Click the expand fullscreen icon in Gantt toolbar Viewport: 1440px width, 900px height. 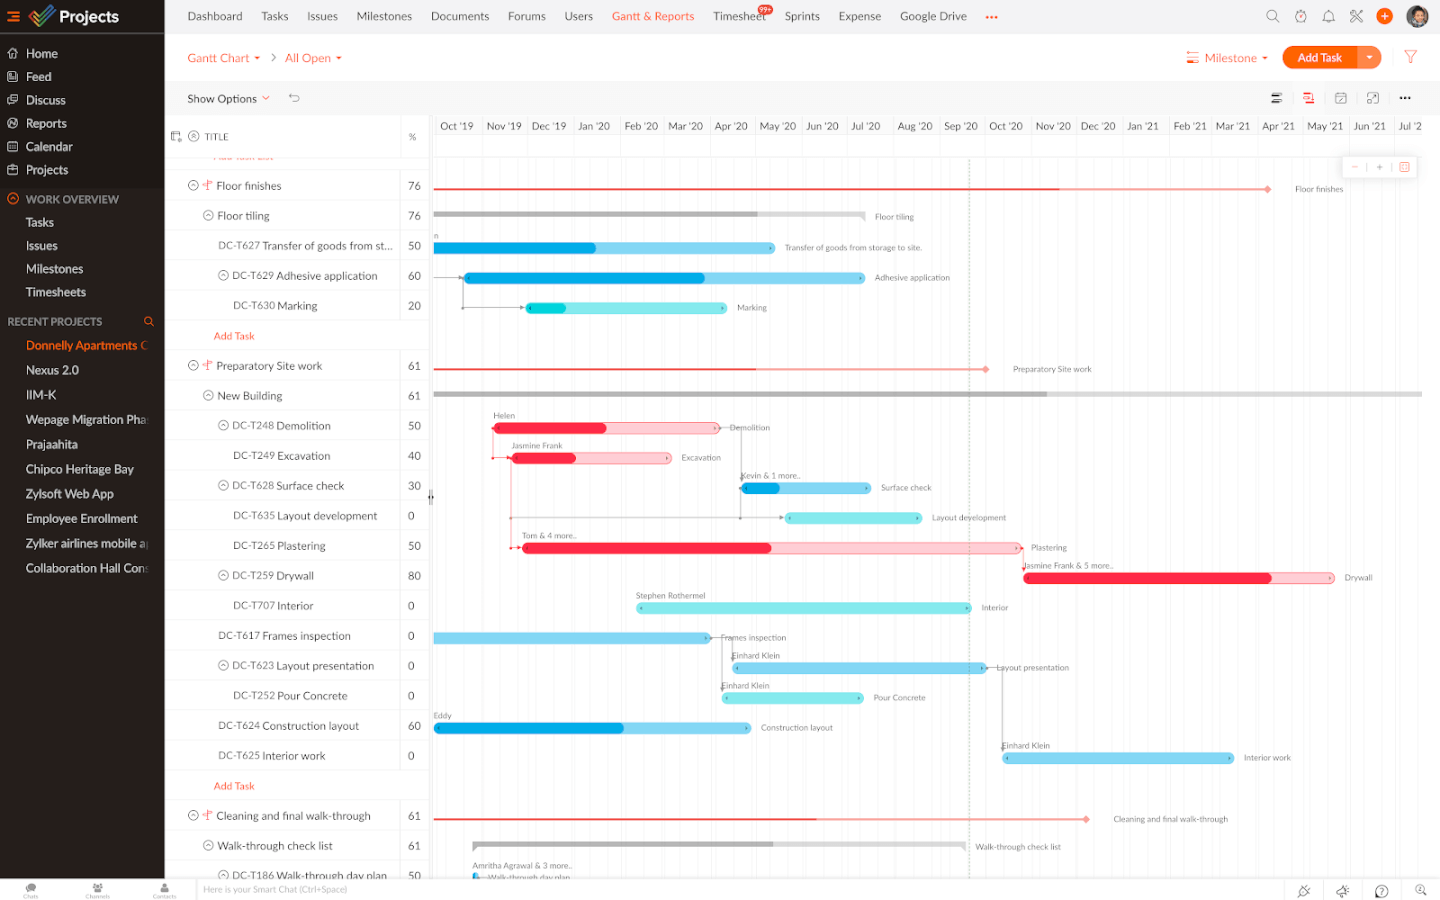(1372, 98)
